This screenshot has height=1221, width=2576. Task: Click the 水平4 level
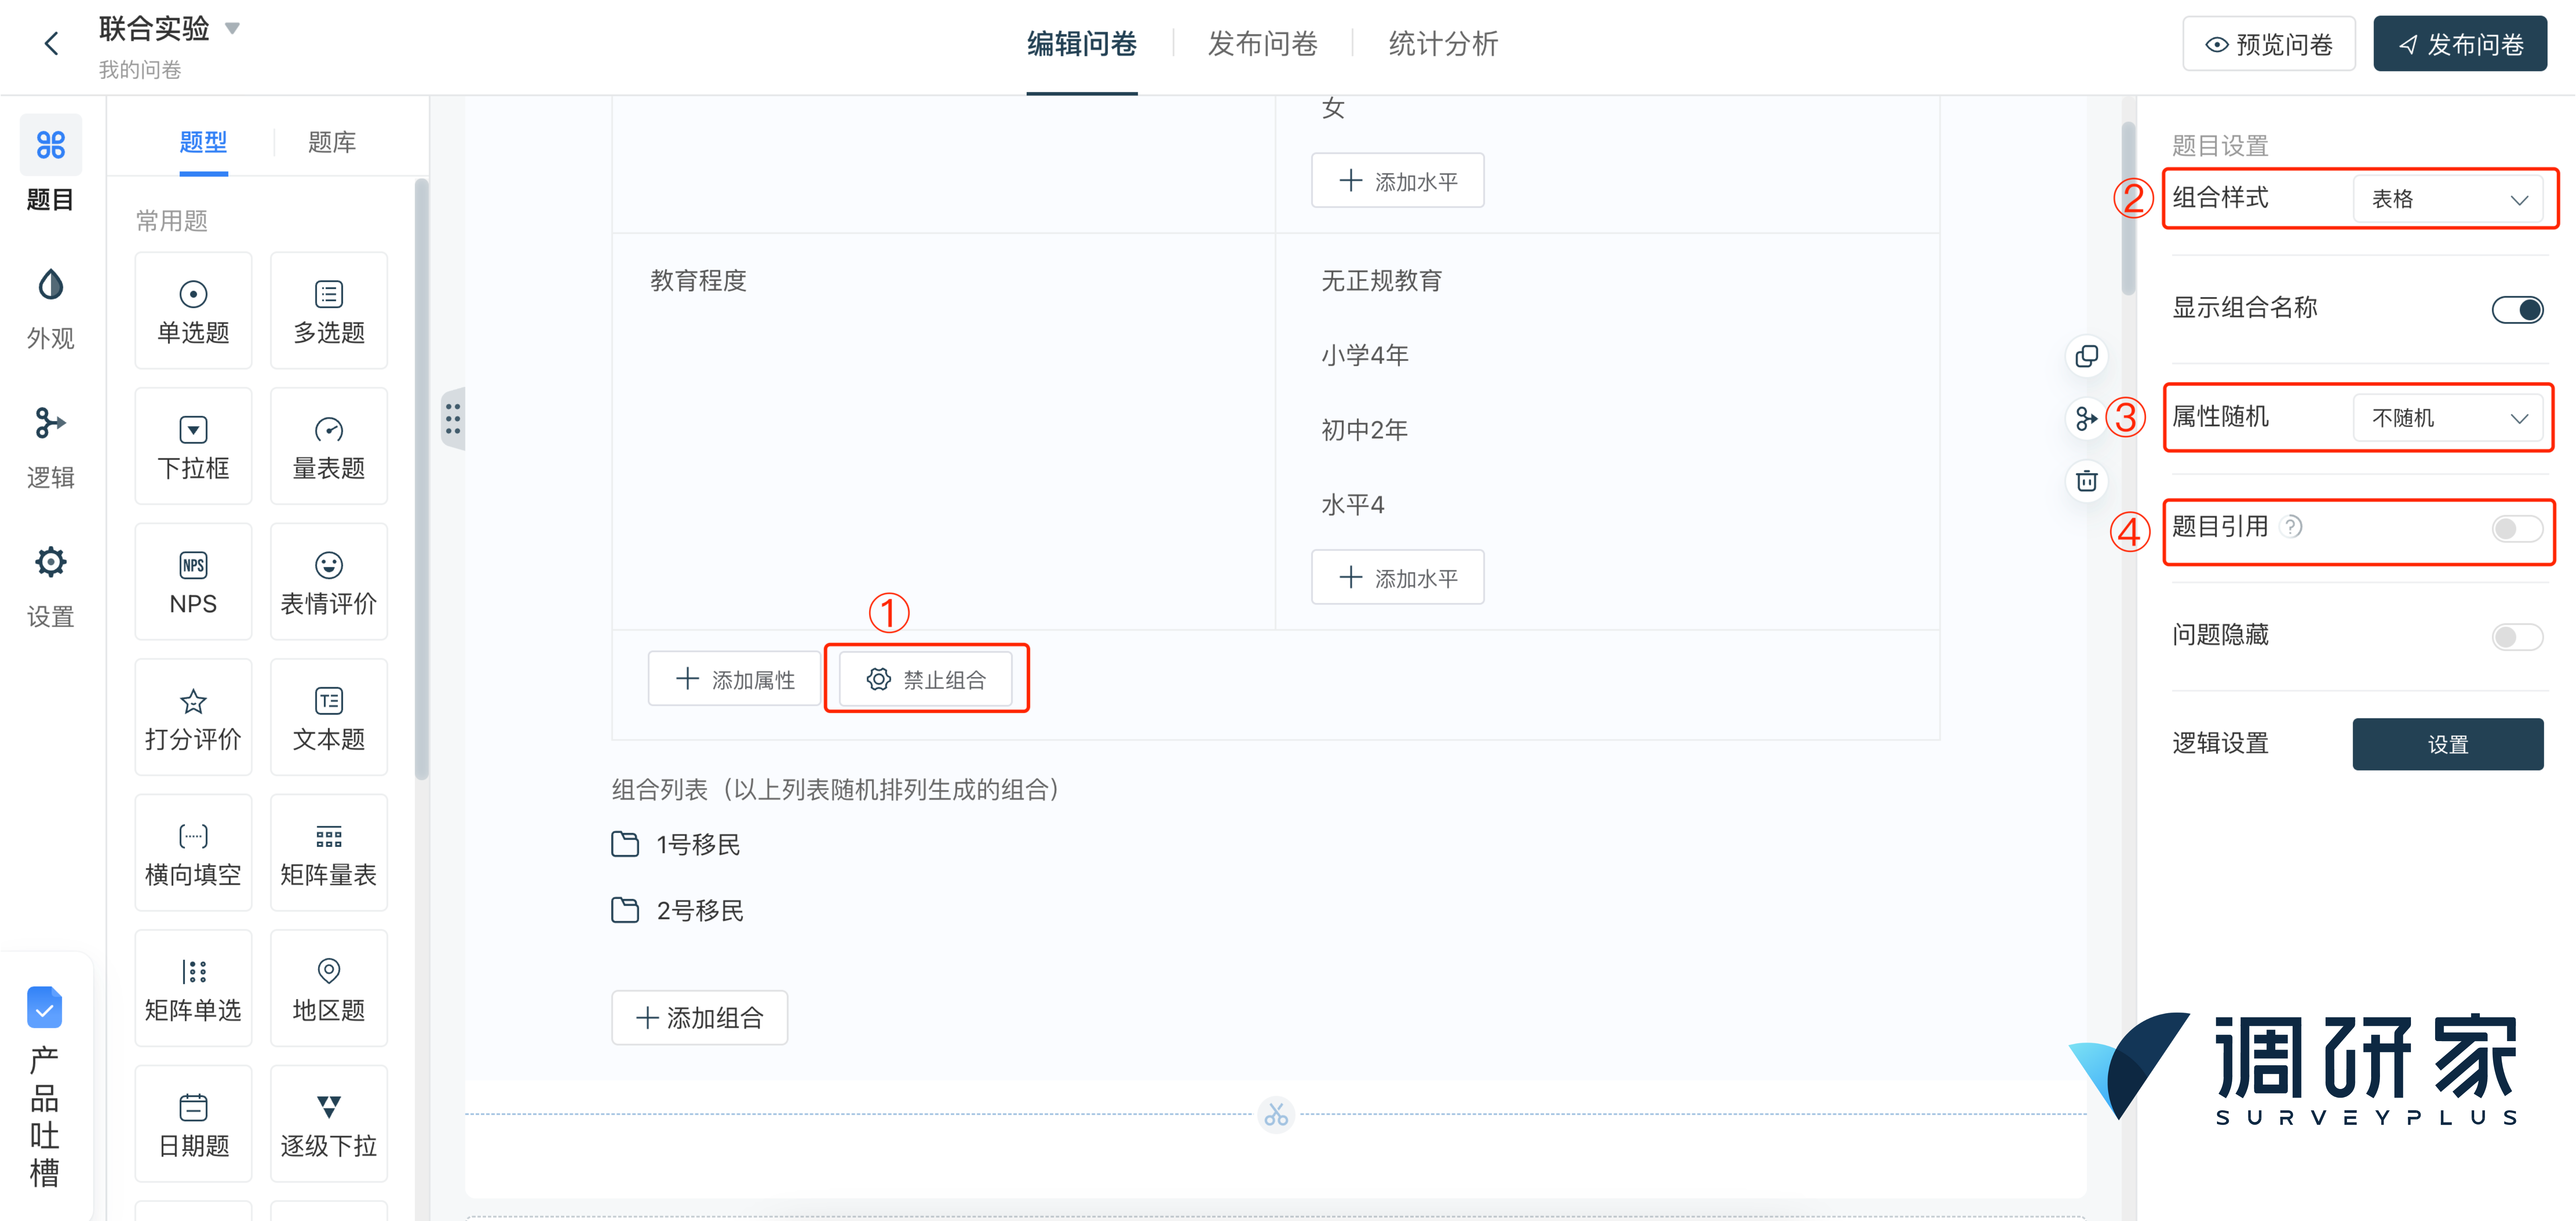click(x=1352, y=505)
